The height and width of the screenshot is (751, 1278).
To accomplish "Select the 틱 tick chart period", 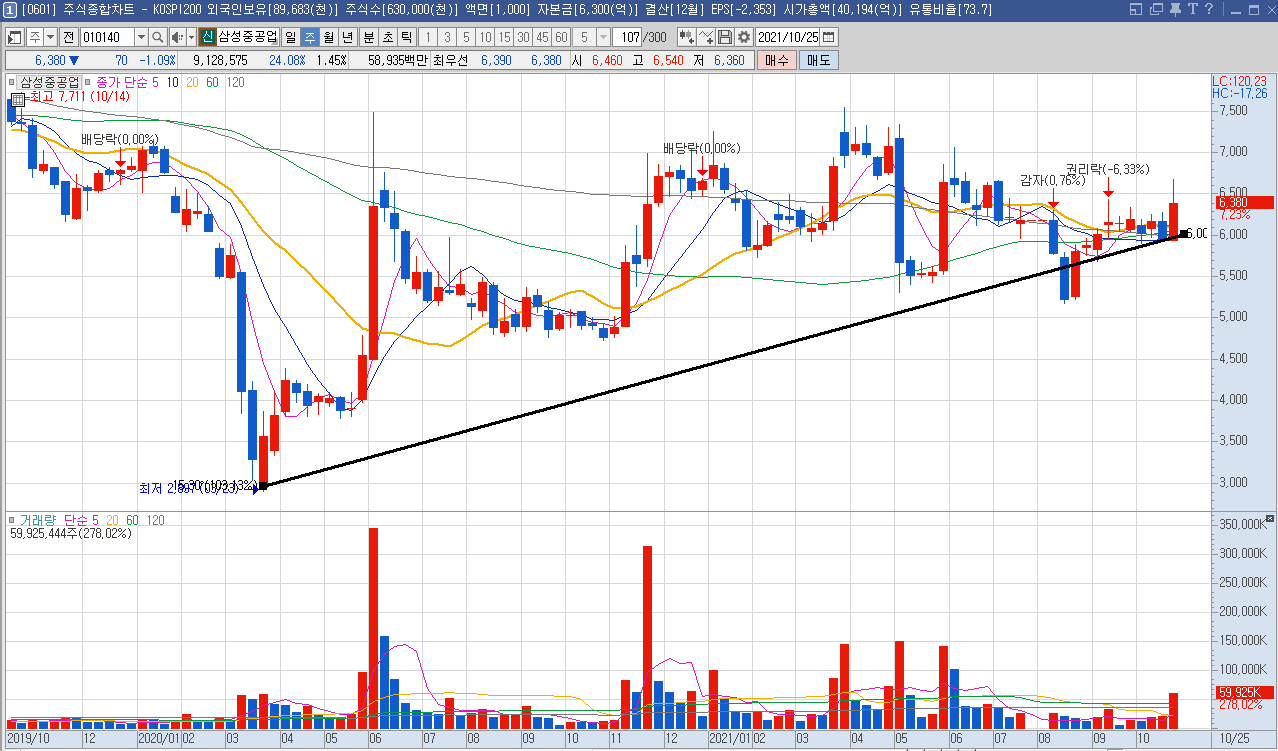I will (x=406, y=37).
